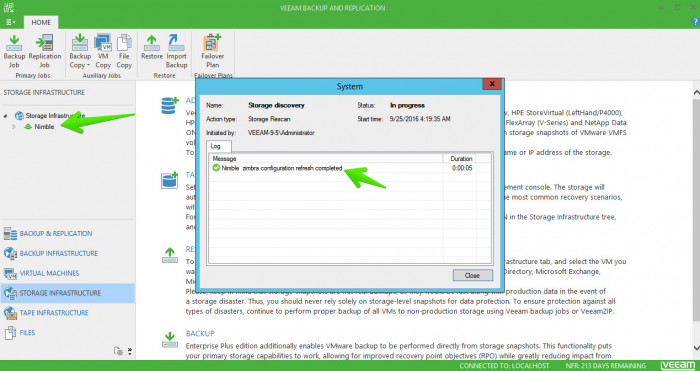Click the Message column header
This screenshot has height=371, width=700.
pos(326,158)
